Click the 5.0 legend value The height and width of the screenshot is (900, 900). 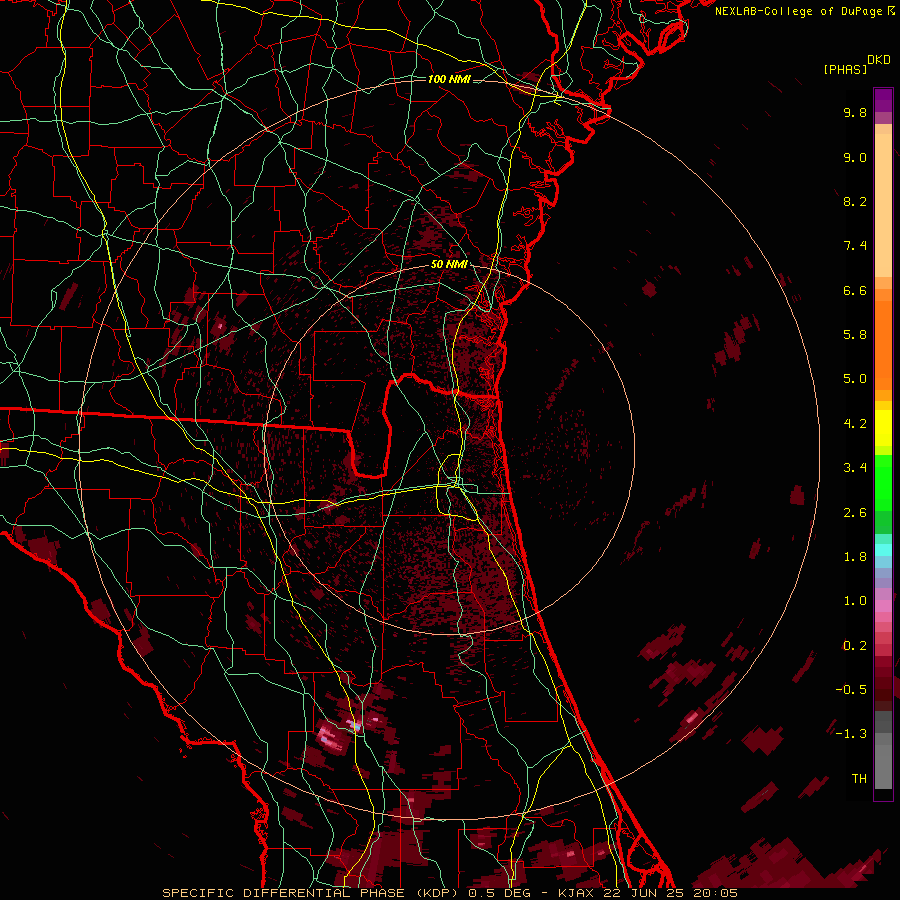[x=855, y=379]
